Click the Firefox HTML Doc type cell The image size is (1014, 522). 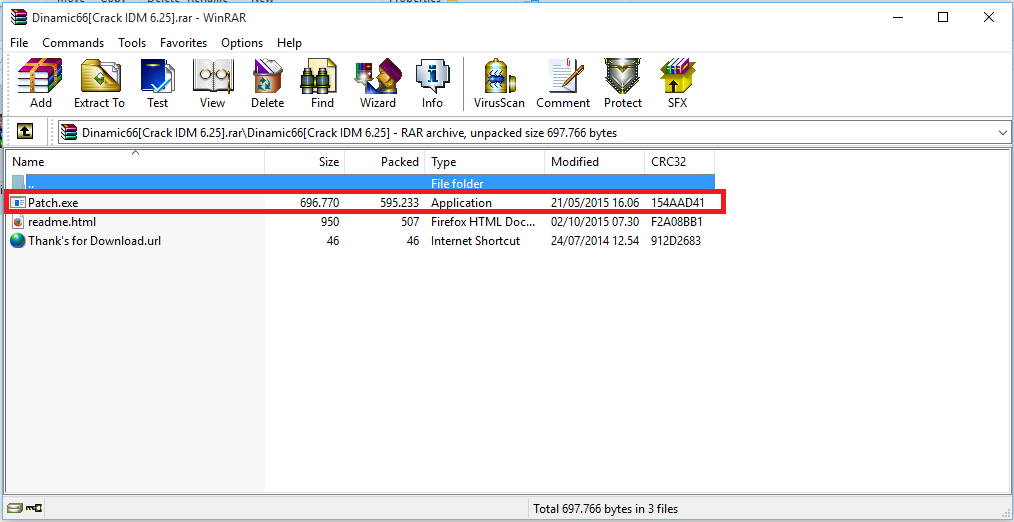(x=483, y=222)
